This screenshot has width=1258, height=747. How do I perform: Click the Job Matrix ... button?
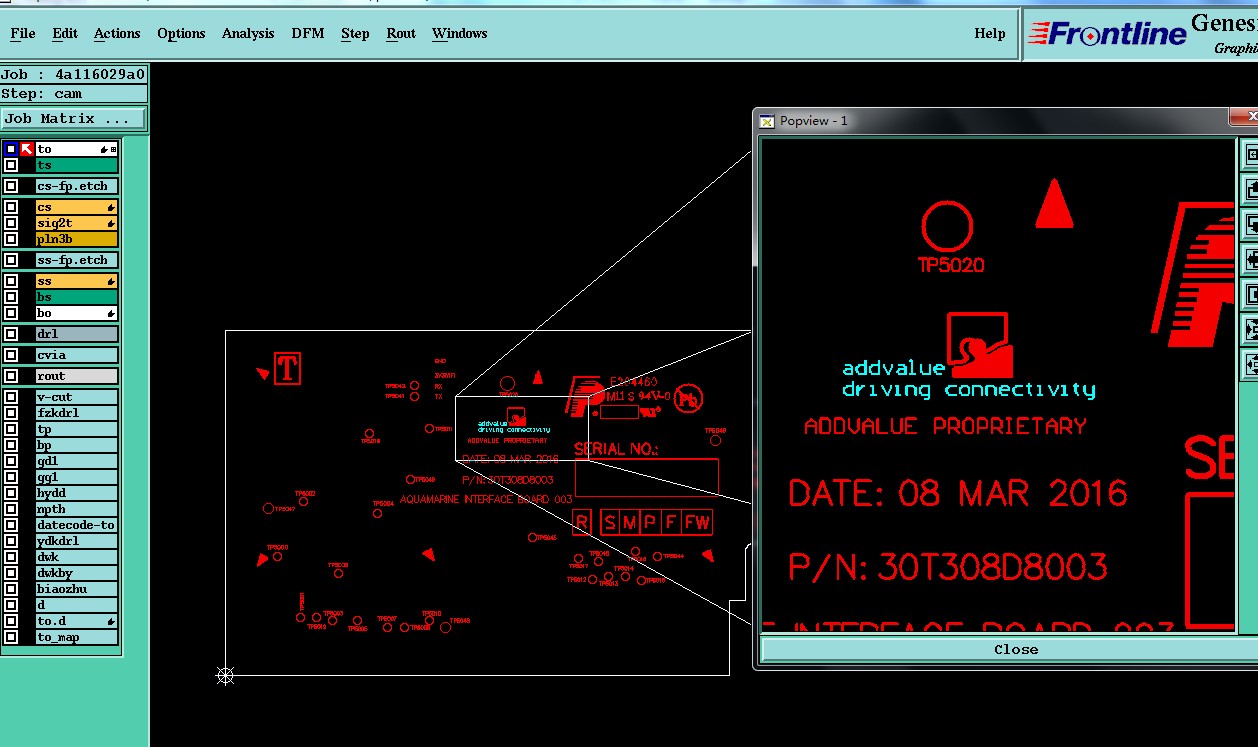[x=73, y=118]
